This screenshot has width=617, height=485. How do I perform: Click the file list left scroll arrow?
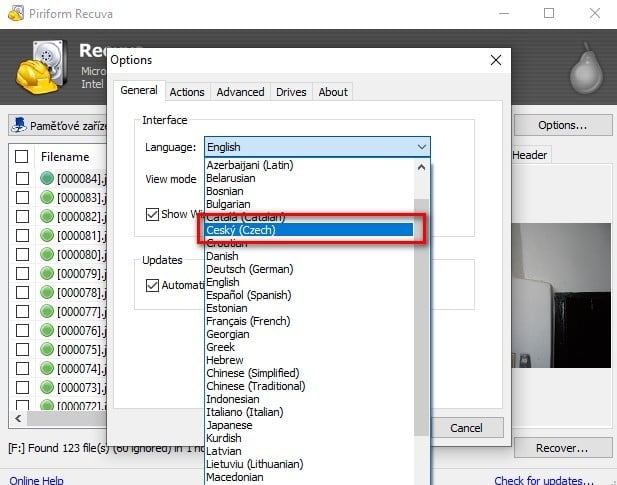[x=18, y=418]
